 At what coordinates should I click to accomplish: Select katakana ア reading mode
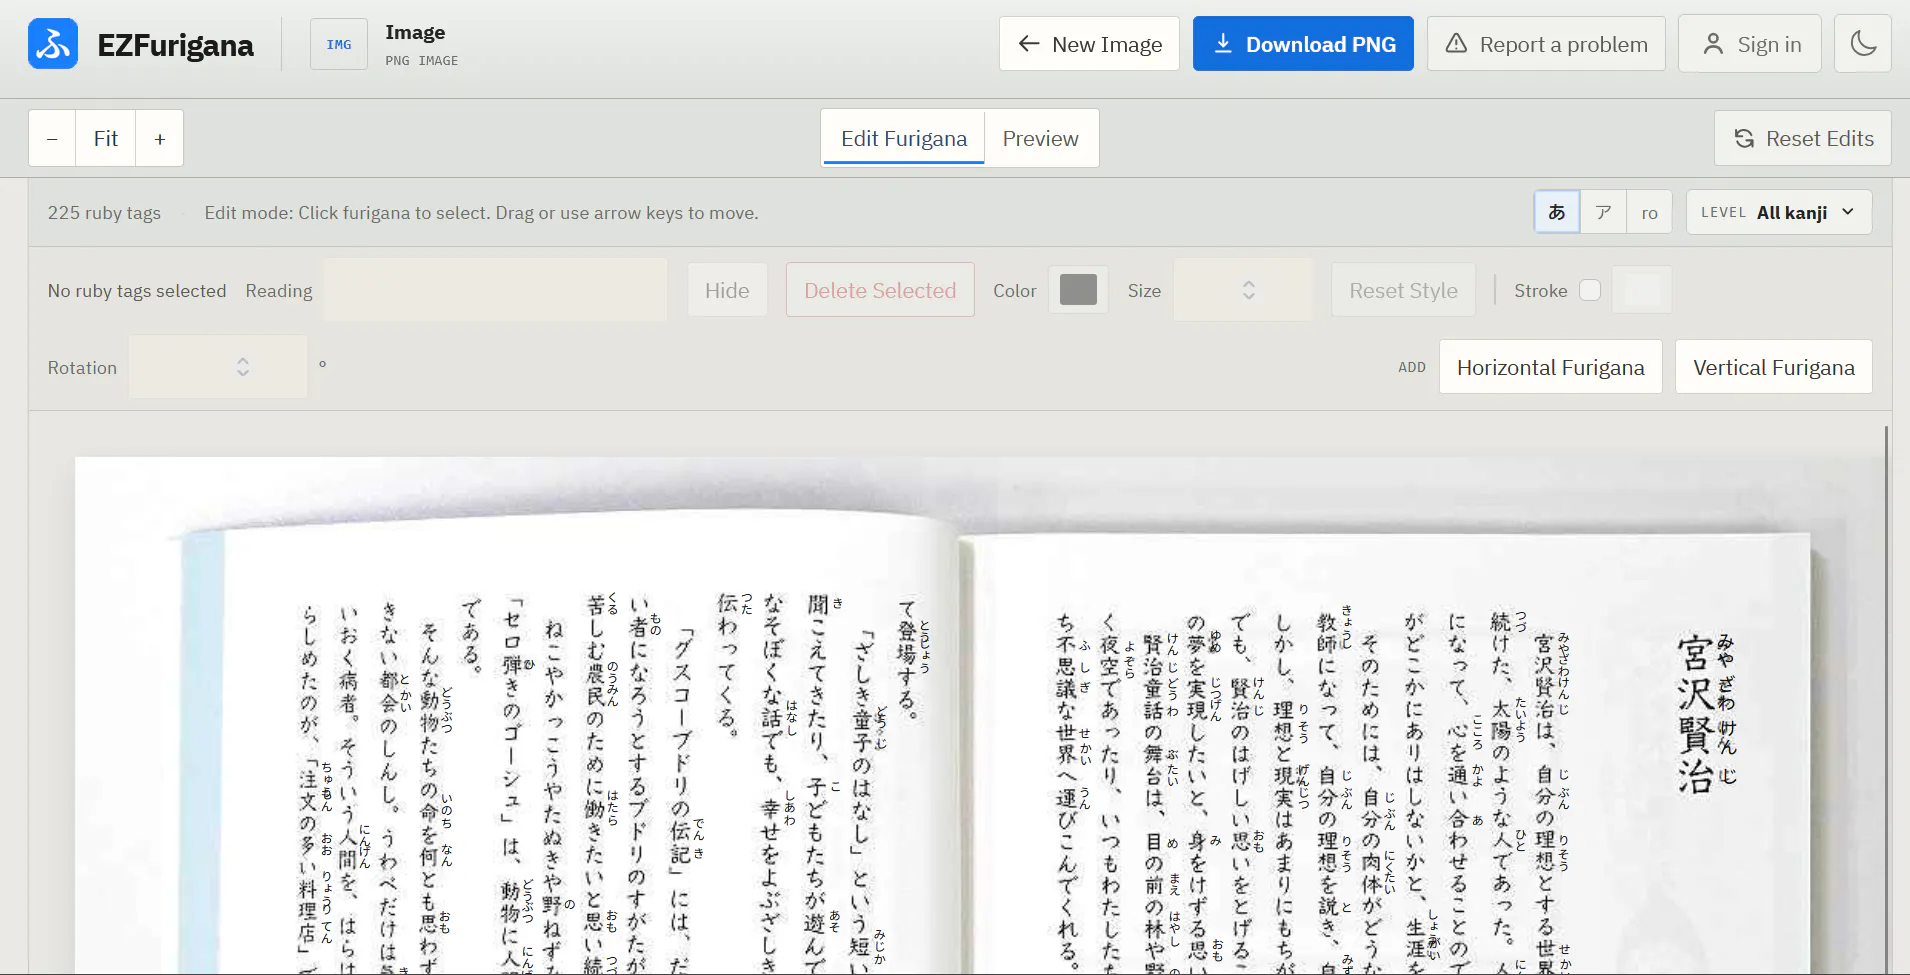[1603, 212]
